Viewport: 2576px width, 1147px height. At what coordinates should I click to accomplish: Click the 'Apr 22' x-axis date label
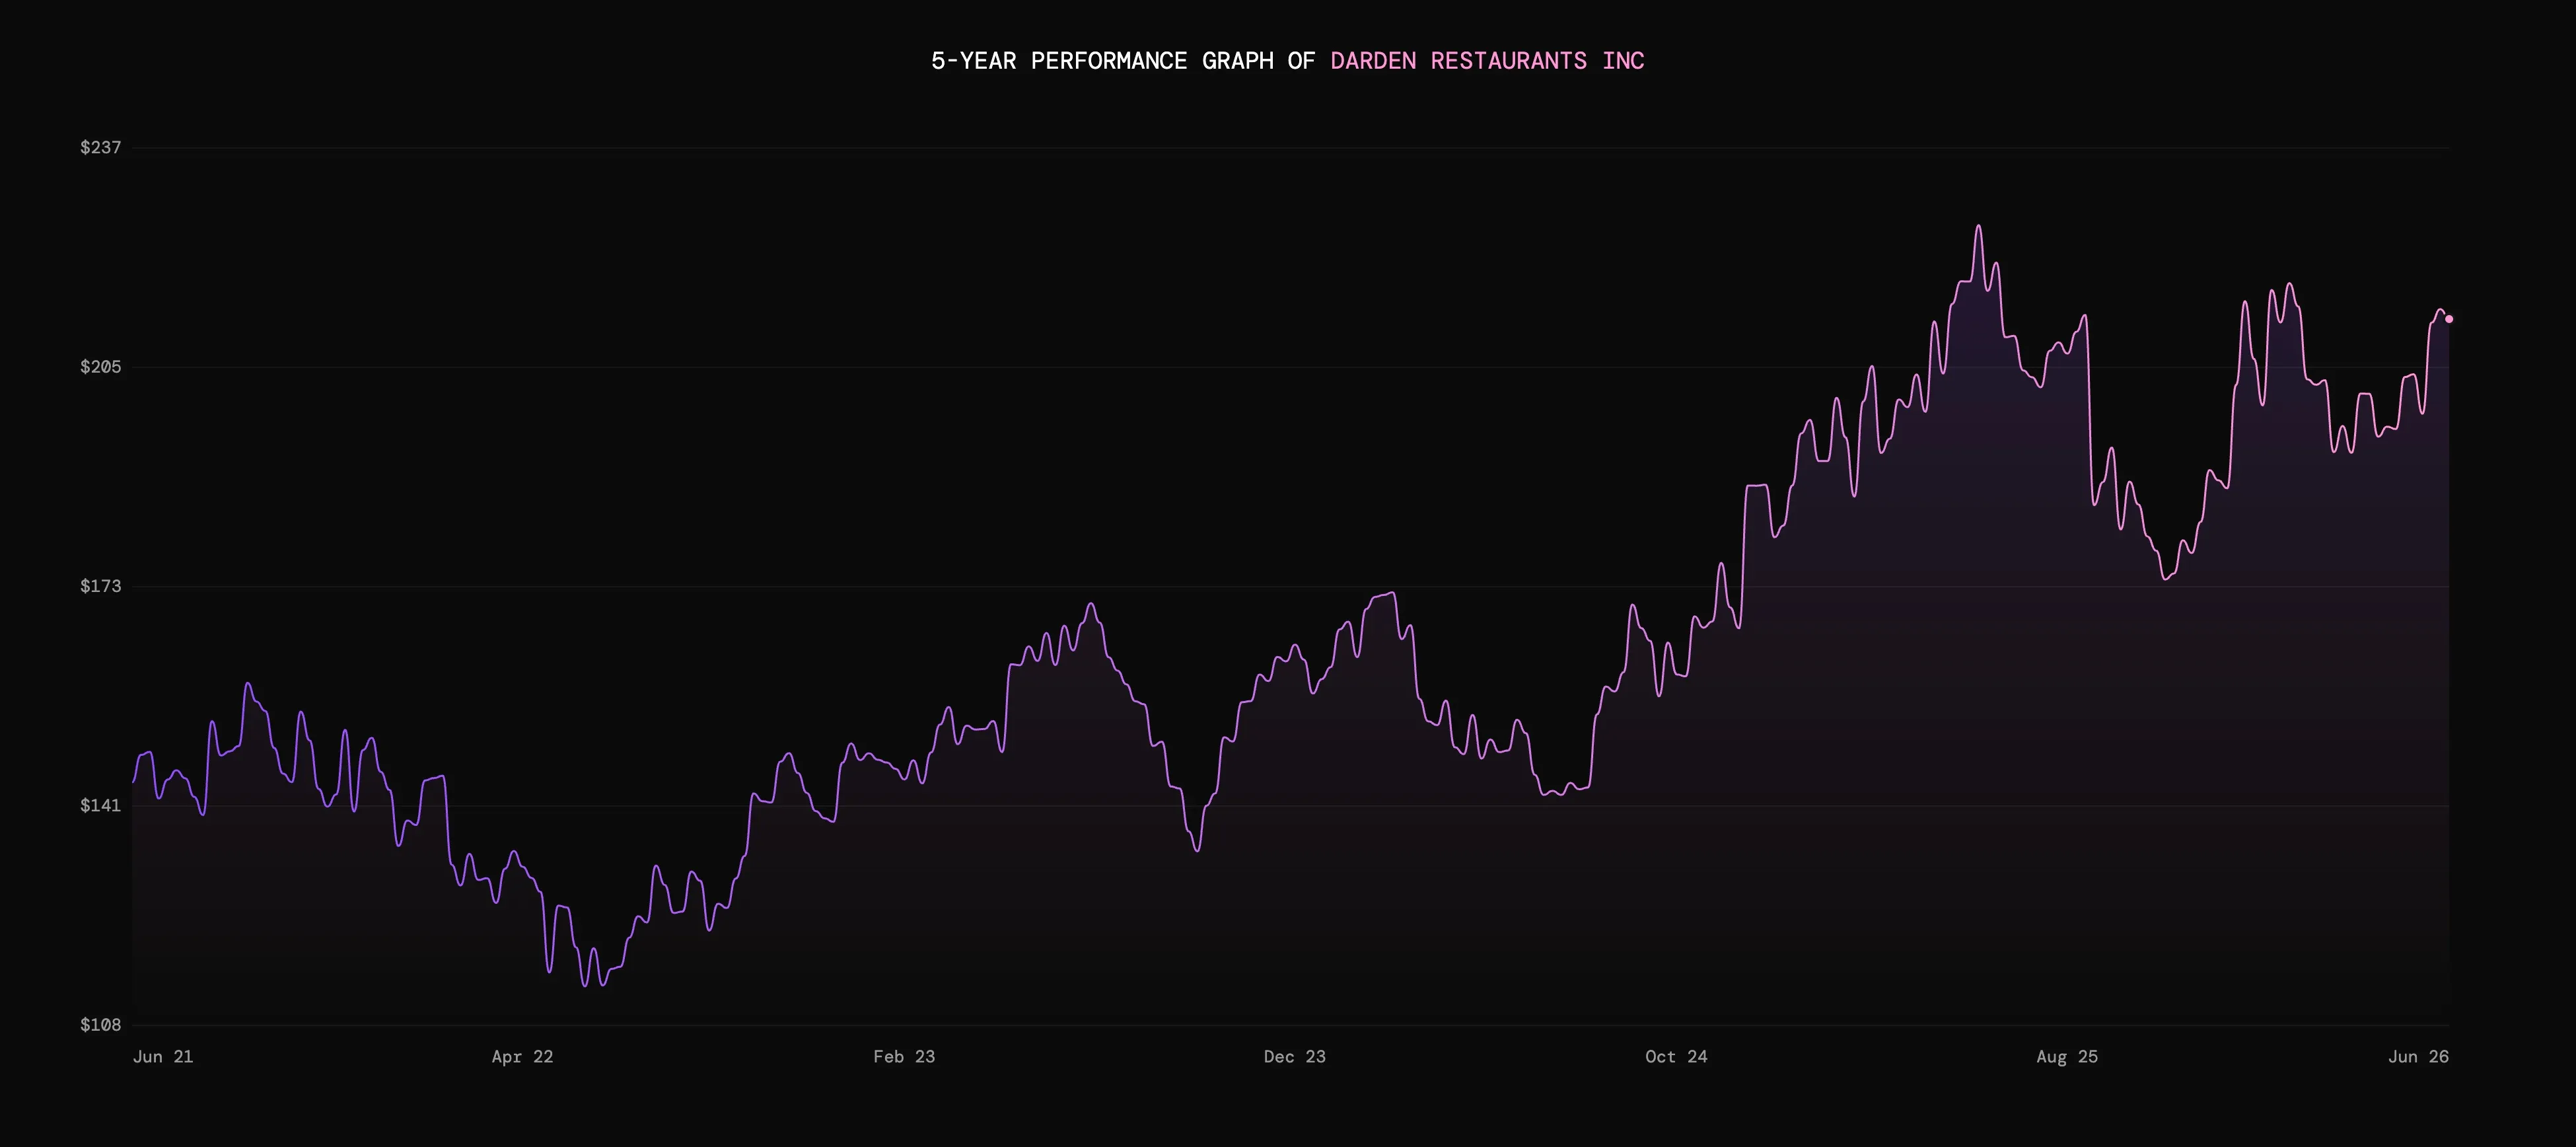[522, 1057]
